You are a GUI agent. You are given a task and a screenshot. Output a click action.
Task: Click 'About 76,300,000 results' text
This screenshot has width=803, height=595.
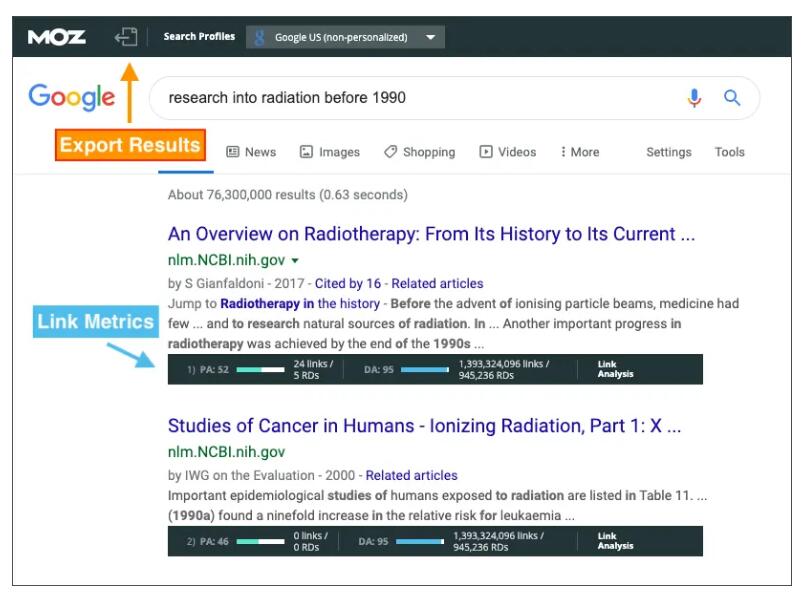241,195
